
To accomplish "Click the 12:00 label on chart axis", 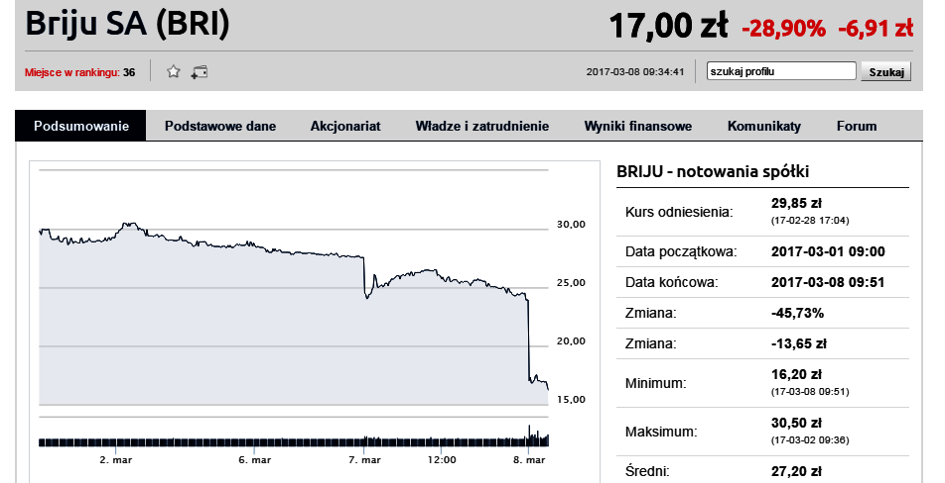I will pyautogui.click(x=441, y=459).
